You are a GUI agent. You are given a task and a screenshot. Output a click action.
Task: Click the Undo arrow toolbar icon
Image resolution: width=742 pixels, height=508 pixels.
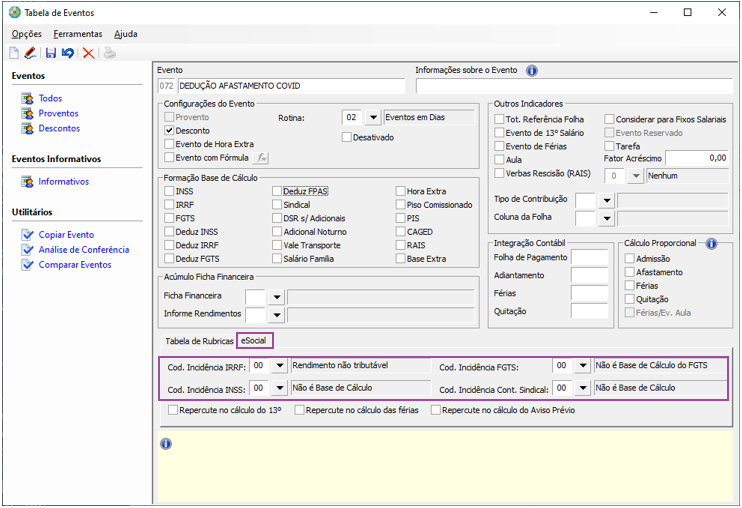68,53
